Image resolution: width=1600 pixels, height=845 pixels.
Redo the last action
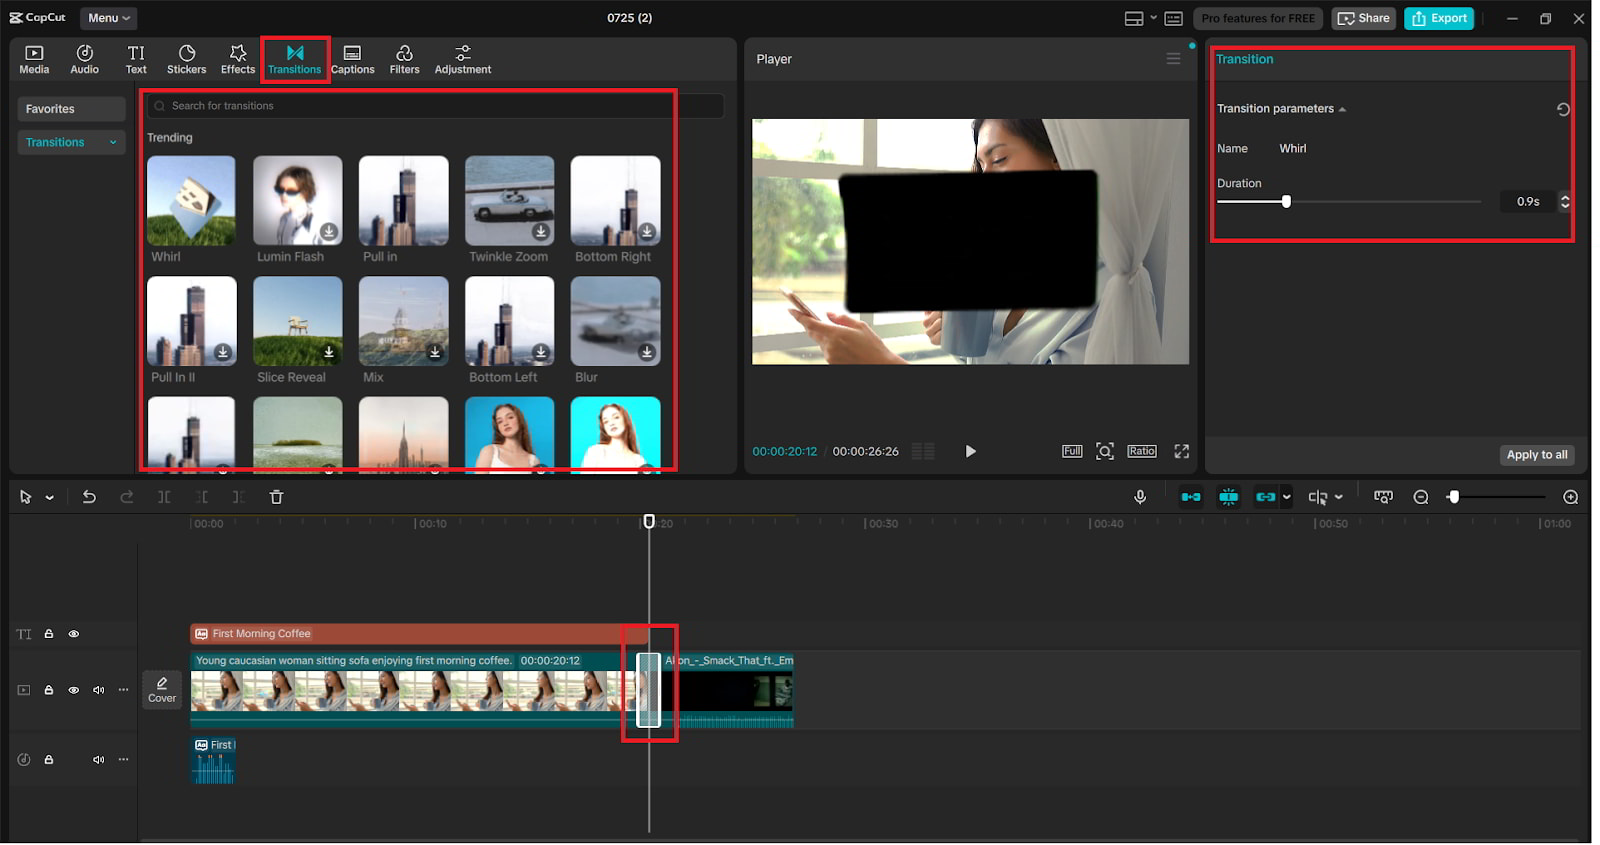pos(127,497)
